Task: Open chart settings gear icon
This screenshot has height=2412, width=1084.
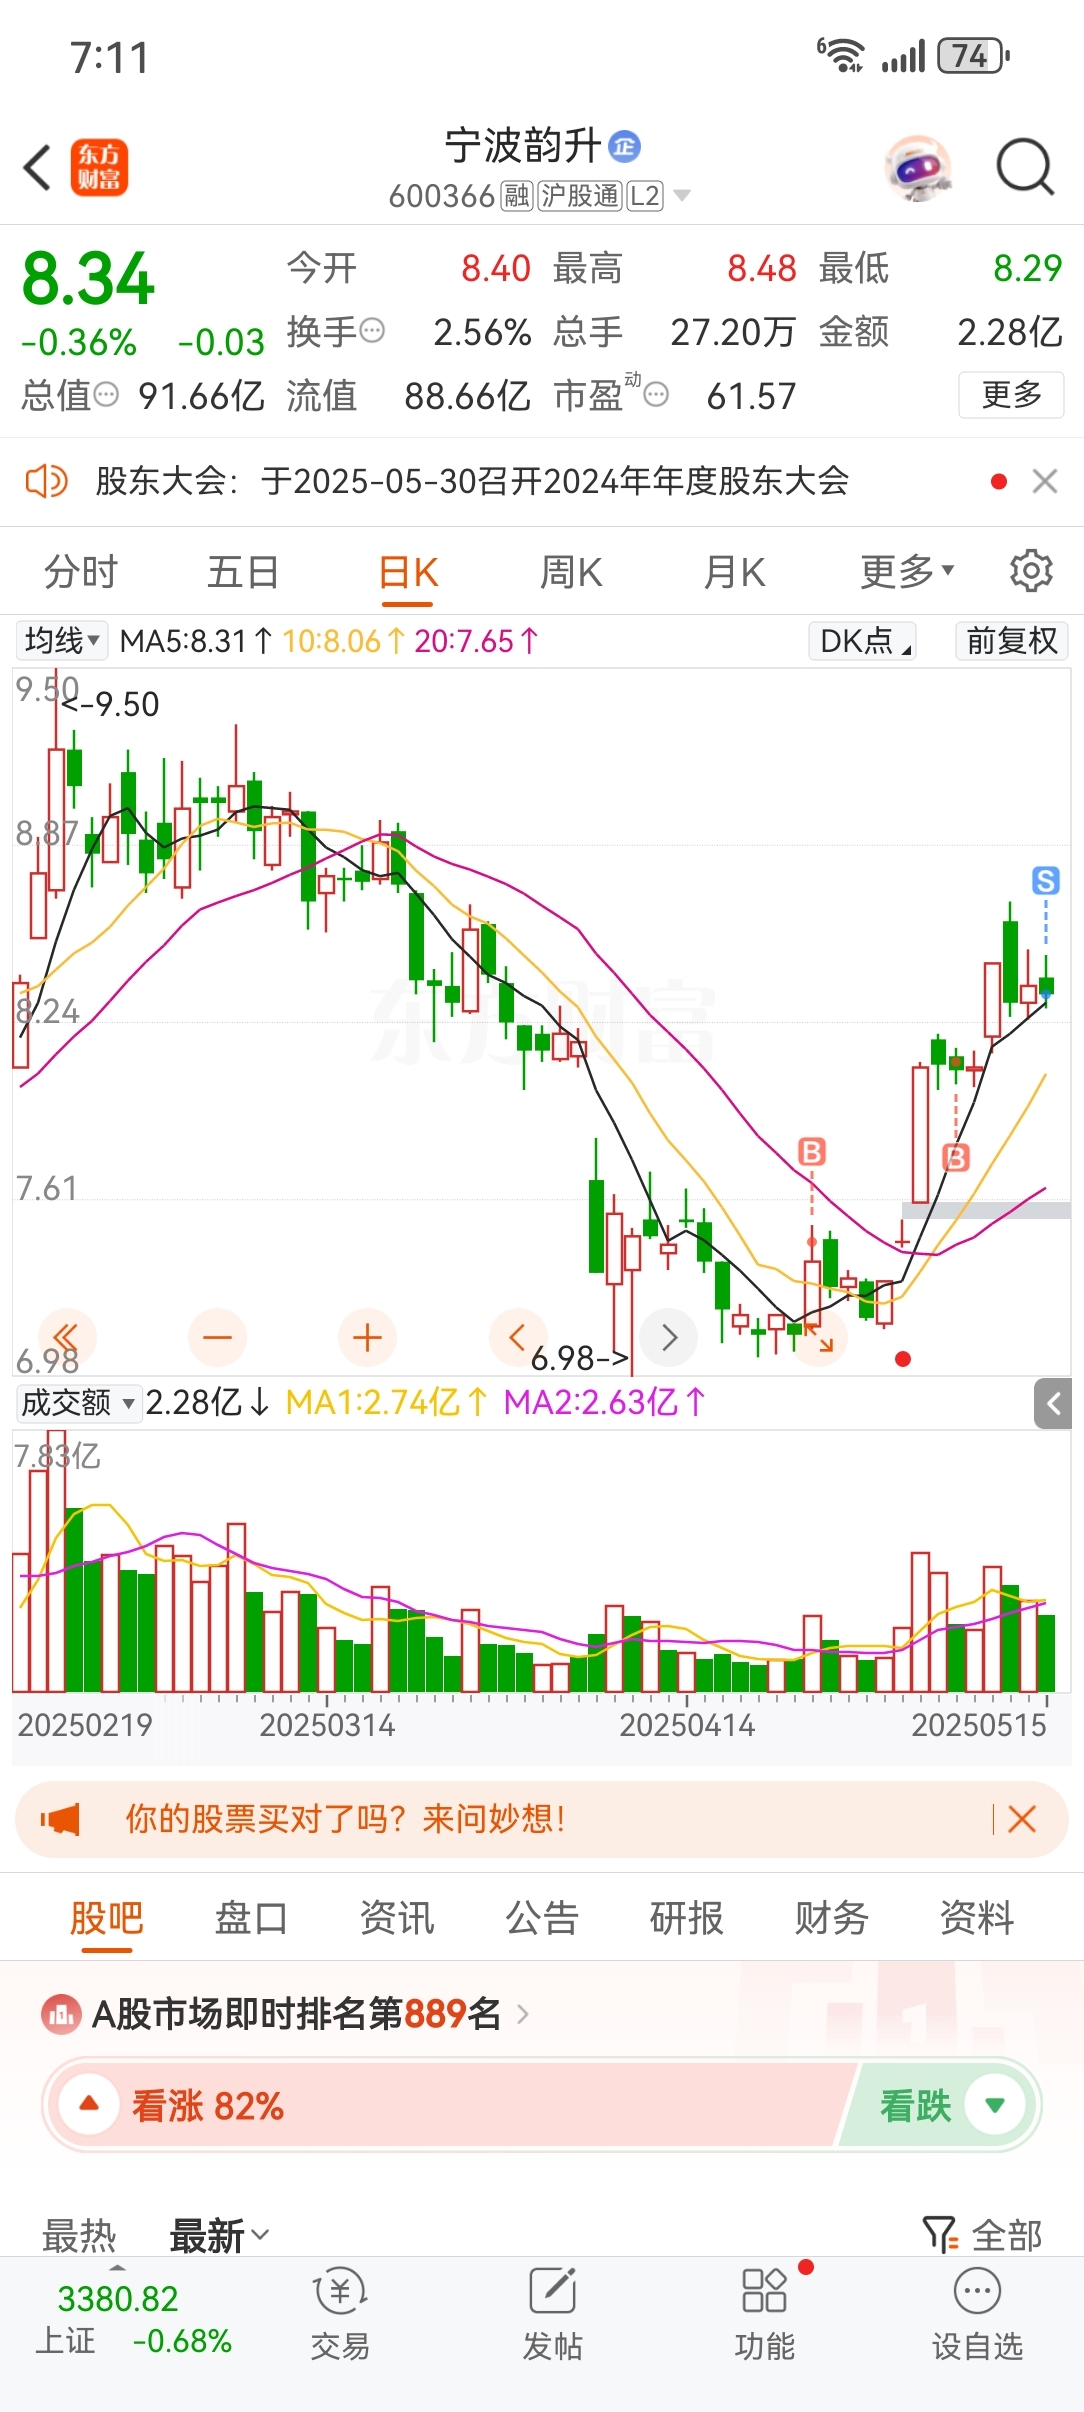Action: 1031,571
